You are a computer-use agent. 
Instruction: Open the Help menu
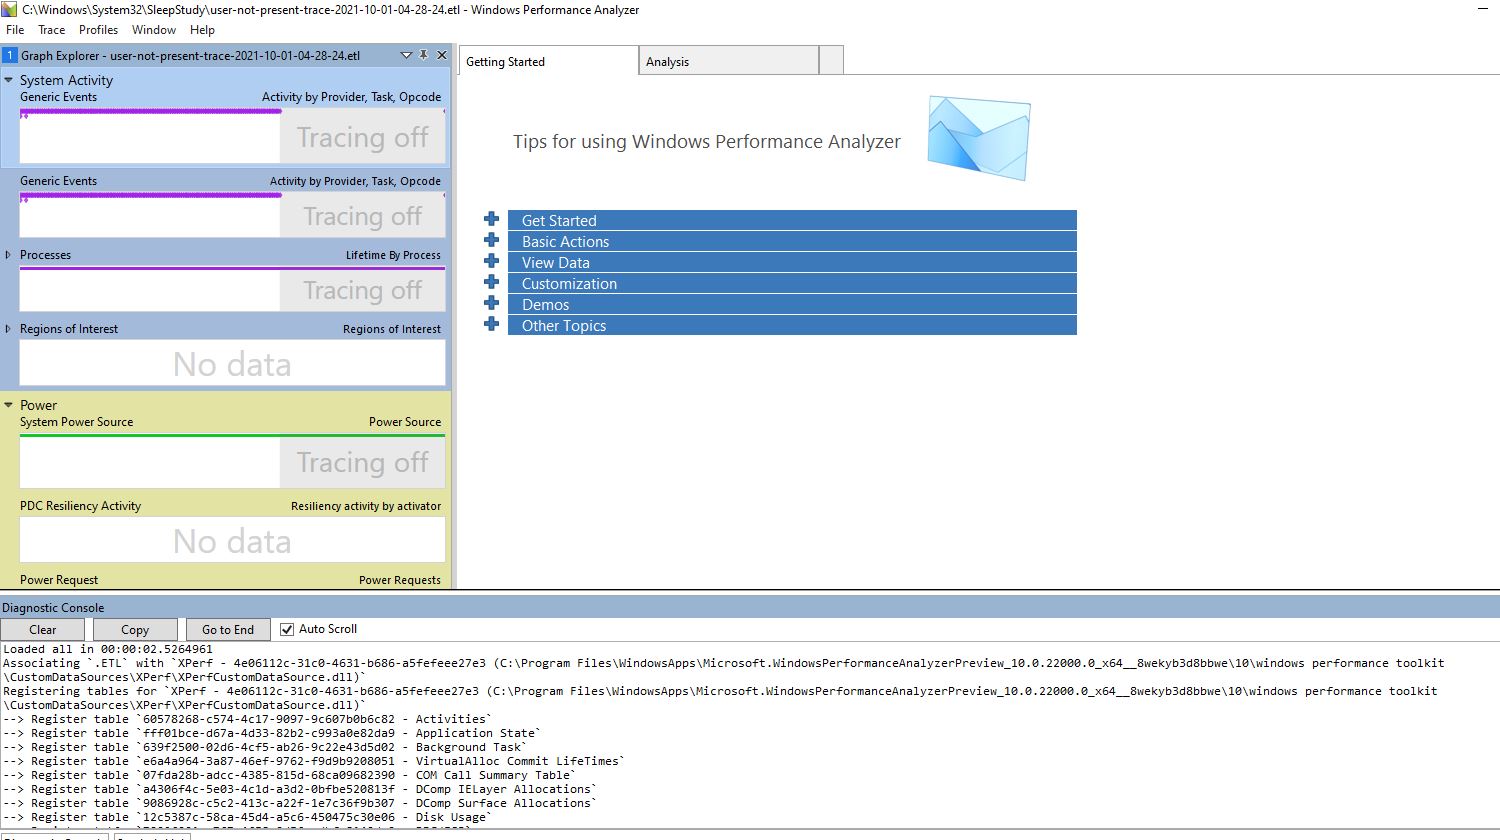pos(202,30)
